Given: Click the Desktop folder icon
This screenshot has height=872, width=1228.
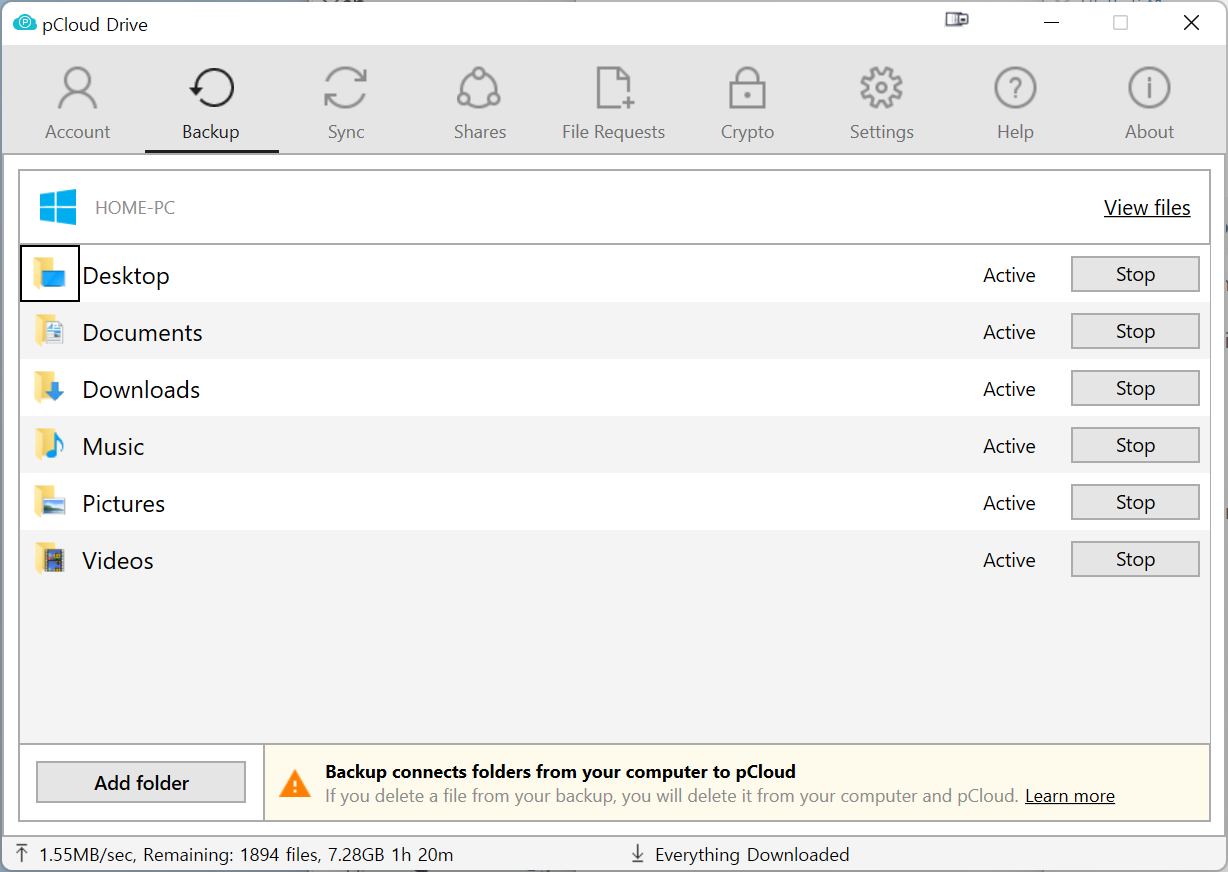Looking at the screenshot, I should click(50, 274).
